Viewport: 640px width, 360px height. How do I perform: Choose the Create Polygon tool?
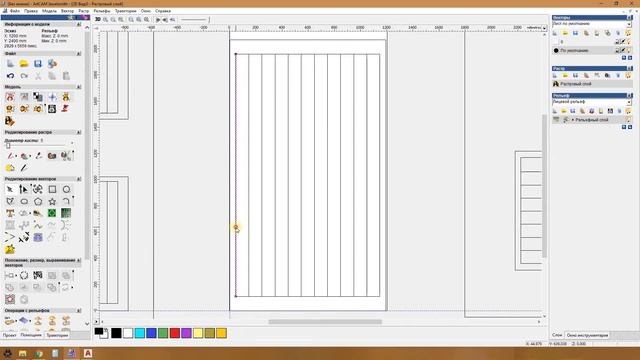38,201
